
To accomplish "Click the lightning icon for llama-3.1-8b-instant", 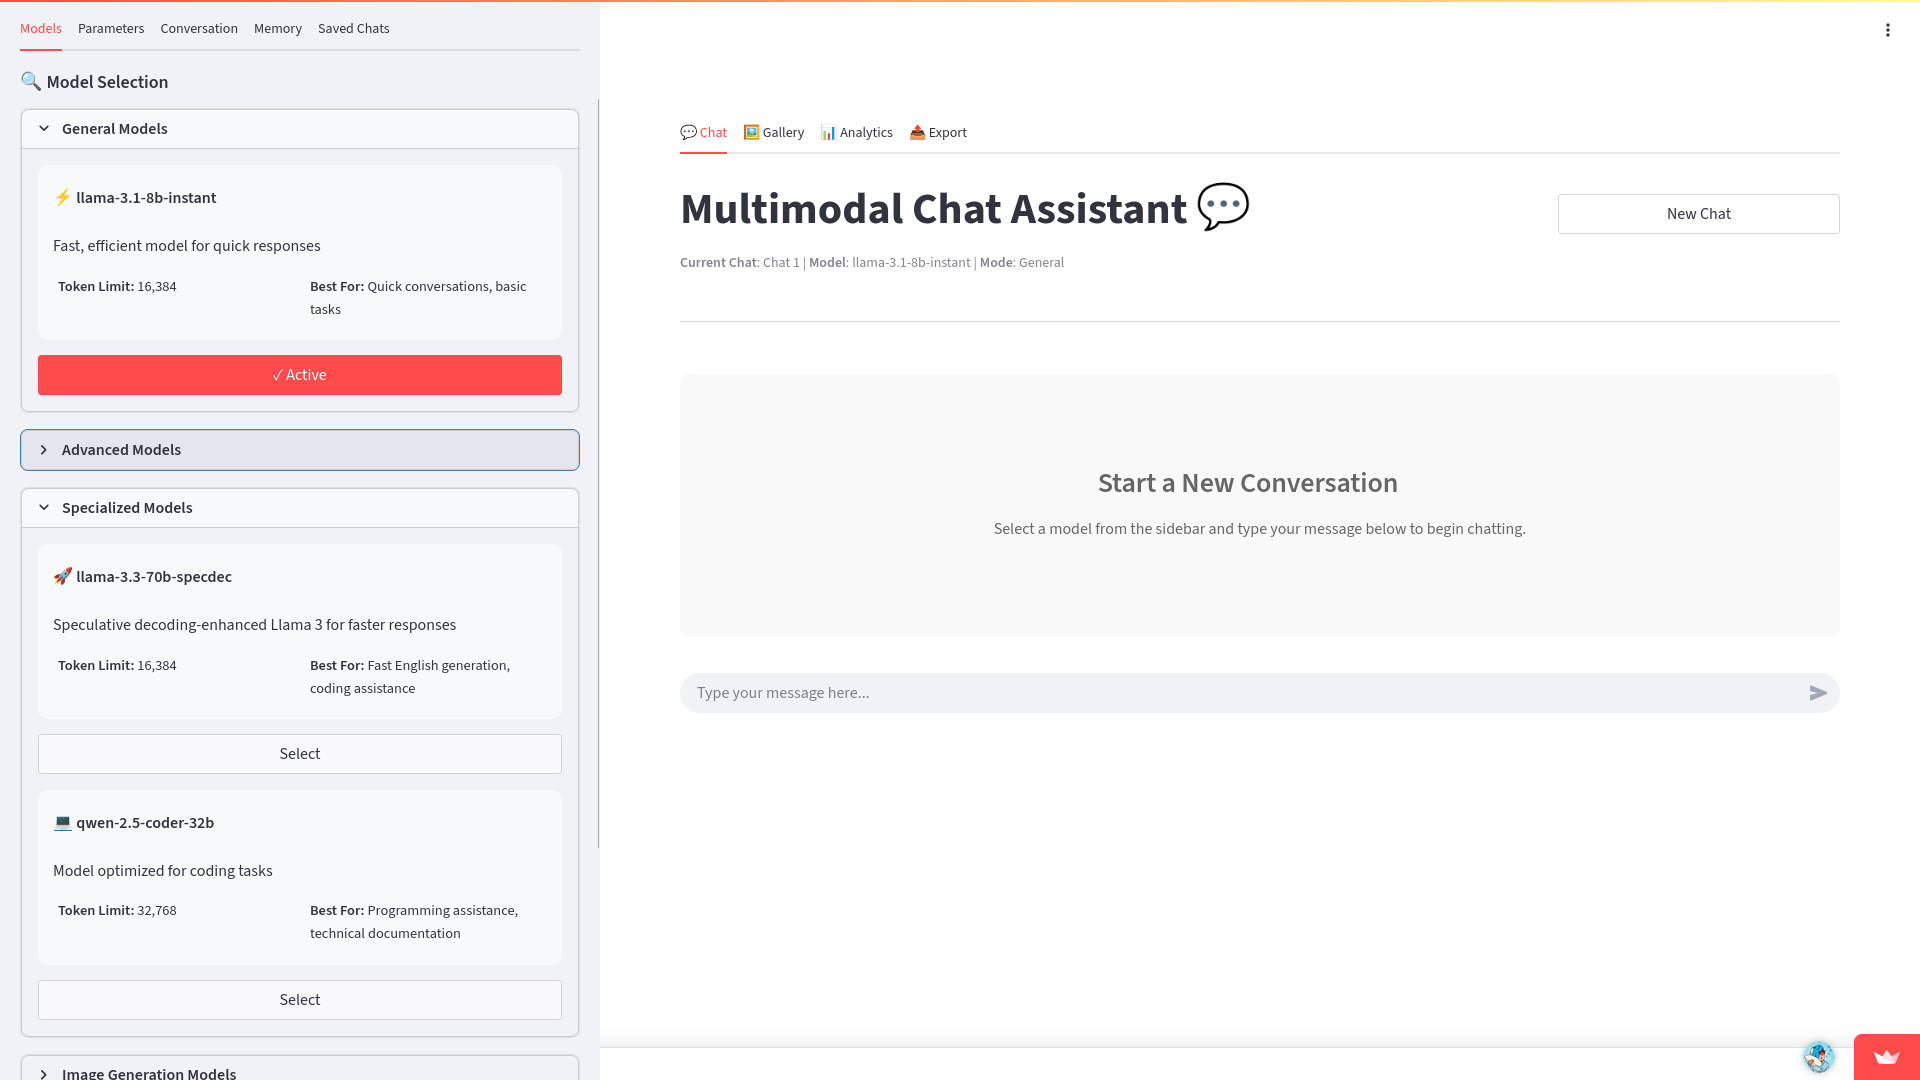I will pos(63,198).
